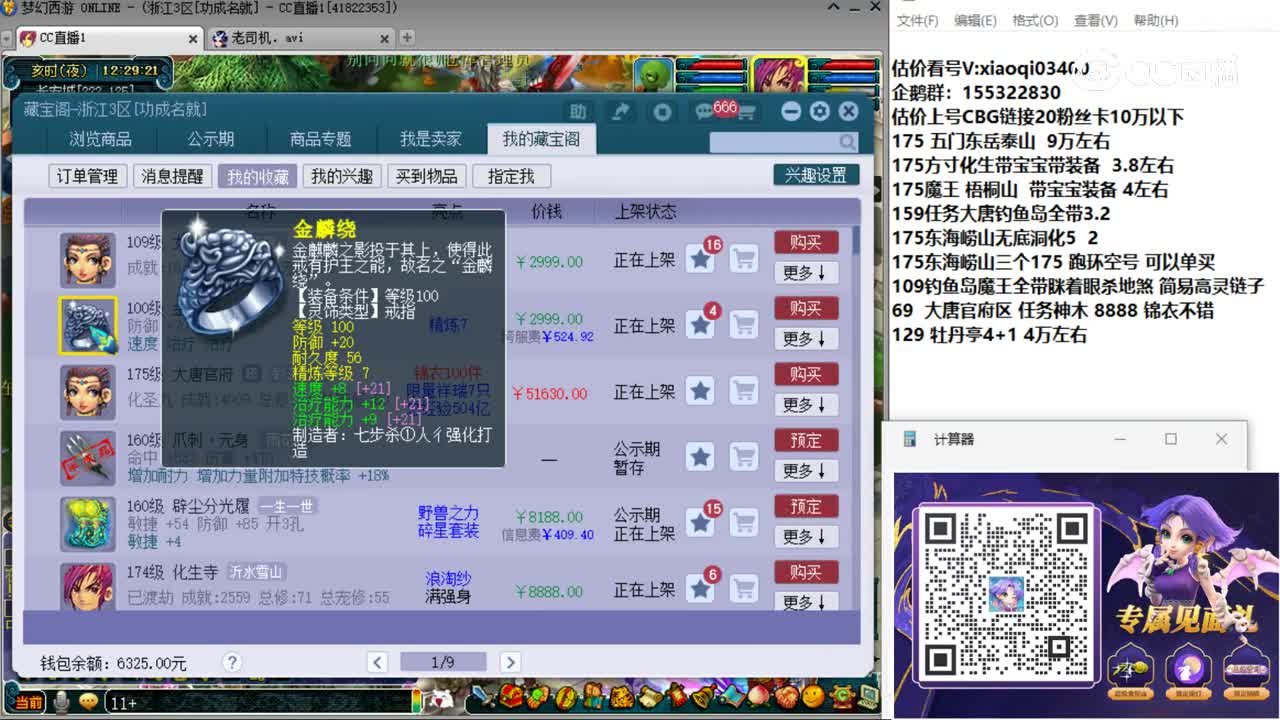Image resolution: width=1280 pixels, height=720 pixels.
Task: Click 预定 for 爪刺·元身
Action: coord(805,440)
